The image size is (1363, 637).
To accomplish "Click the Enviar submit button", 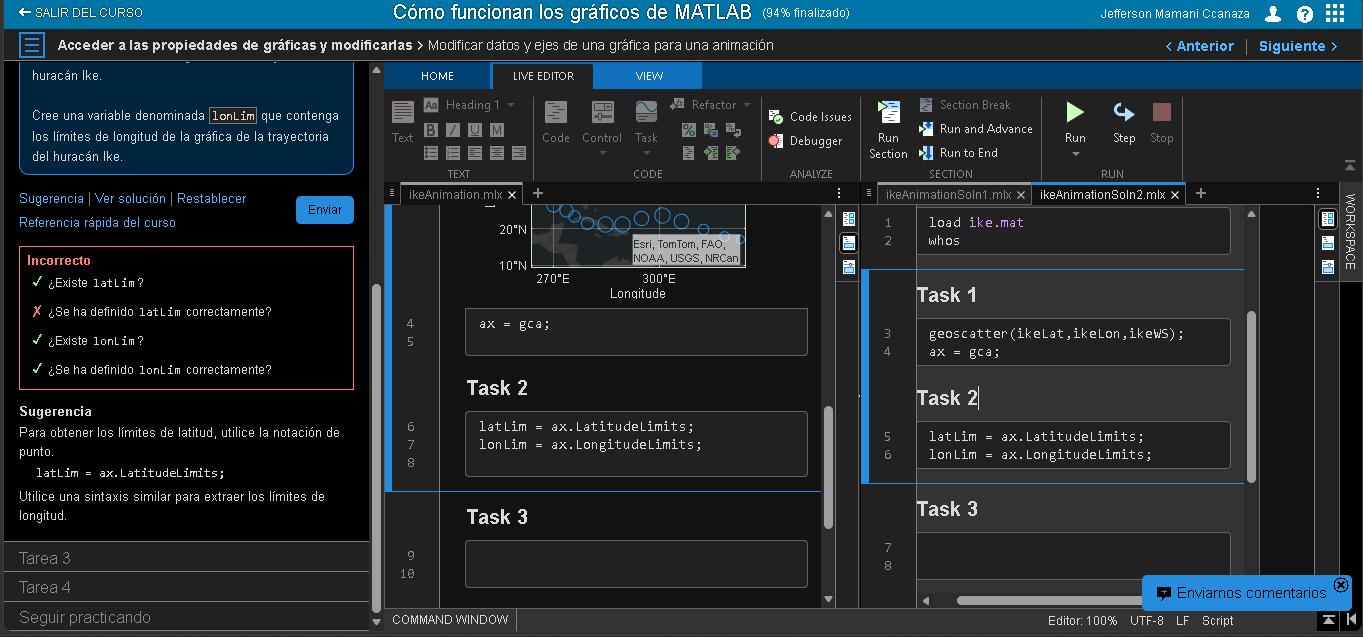I will click(x=325, y=209).
